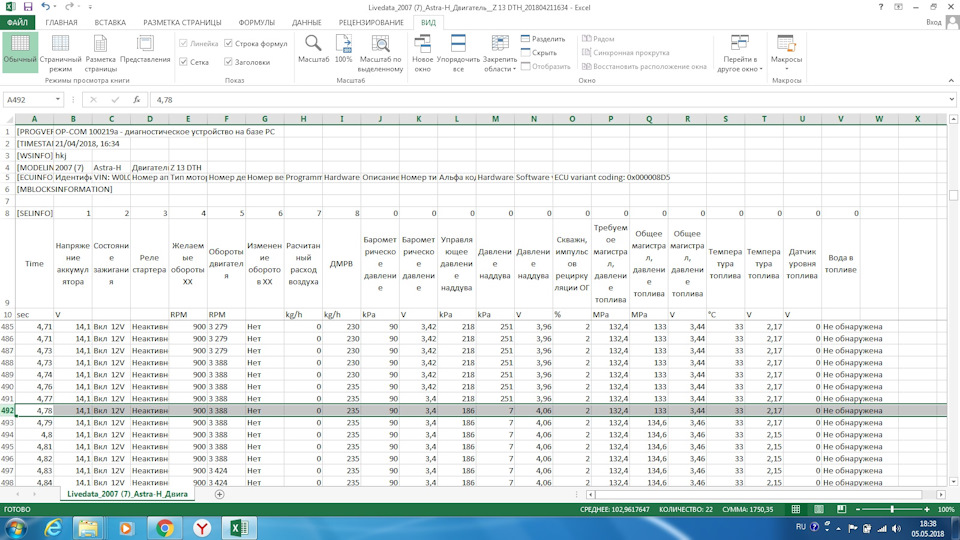Insert a function with the fx button
The image size is (960, 540).
[x=137, y=100]
